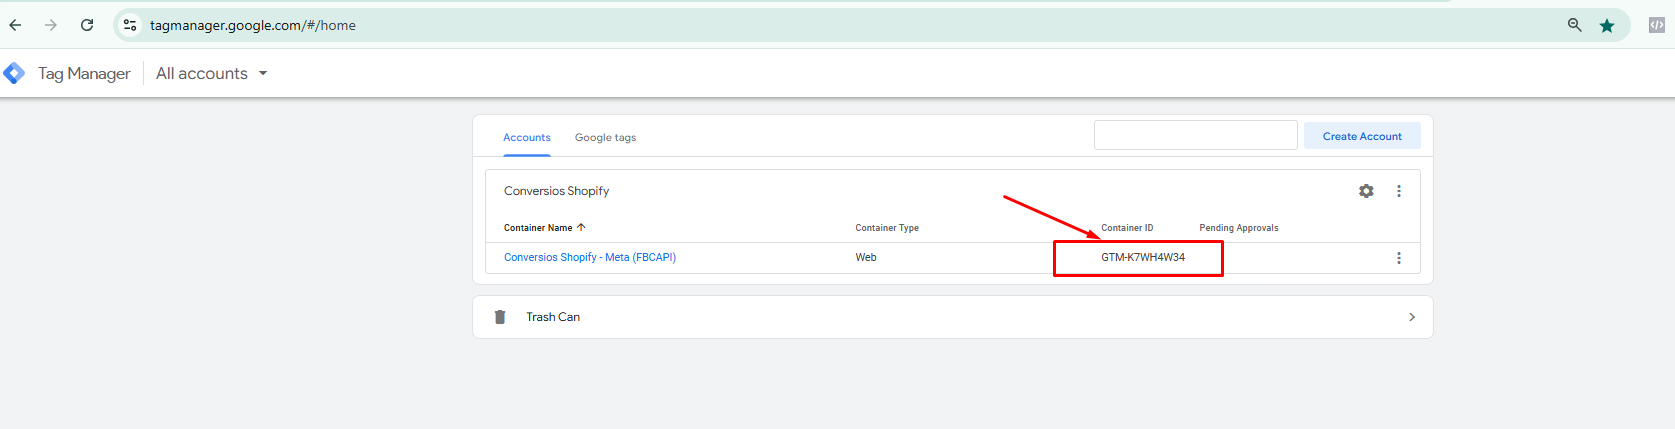Go back with the browser back arrow

click(x=15, y=25)
